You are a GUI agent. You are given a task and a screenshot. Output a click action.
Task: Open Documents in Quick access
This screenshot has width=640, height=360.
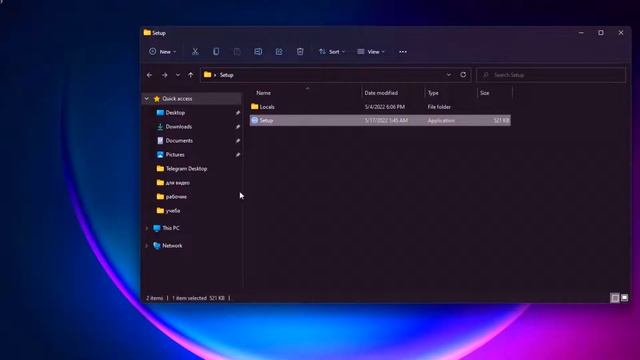click(179, 141)
